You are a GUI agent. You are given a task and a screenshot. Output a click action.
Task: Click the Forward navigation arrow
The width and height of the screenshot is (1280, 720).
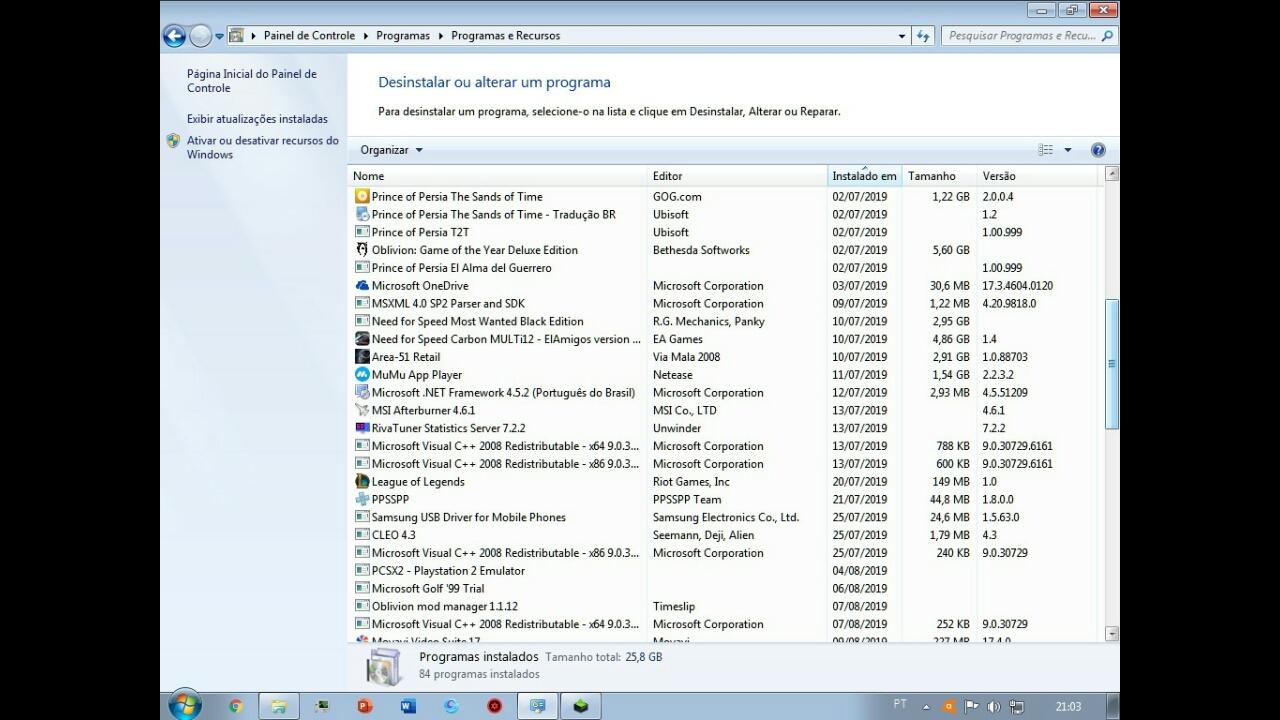(x=200, y=36)
